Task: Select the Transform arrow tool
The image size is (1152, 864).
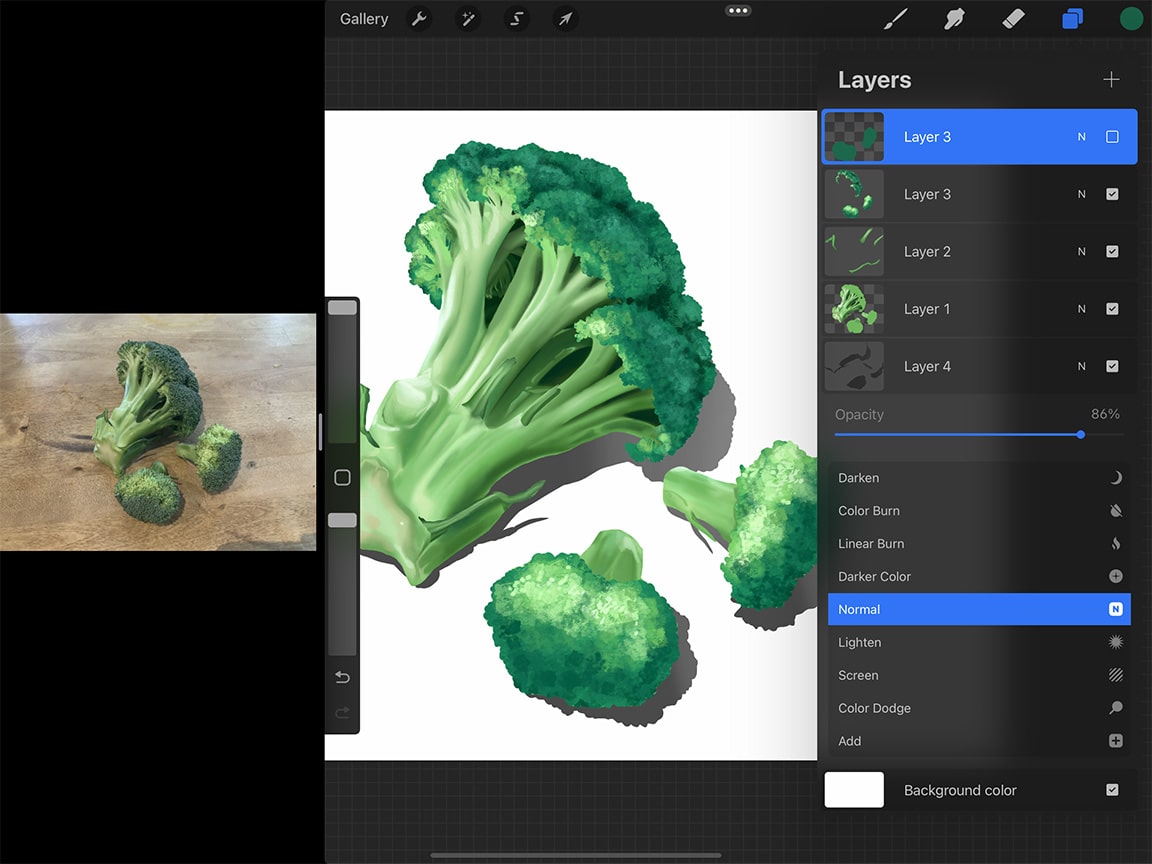Action: 564,18
